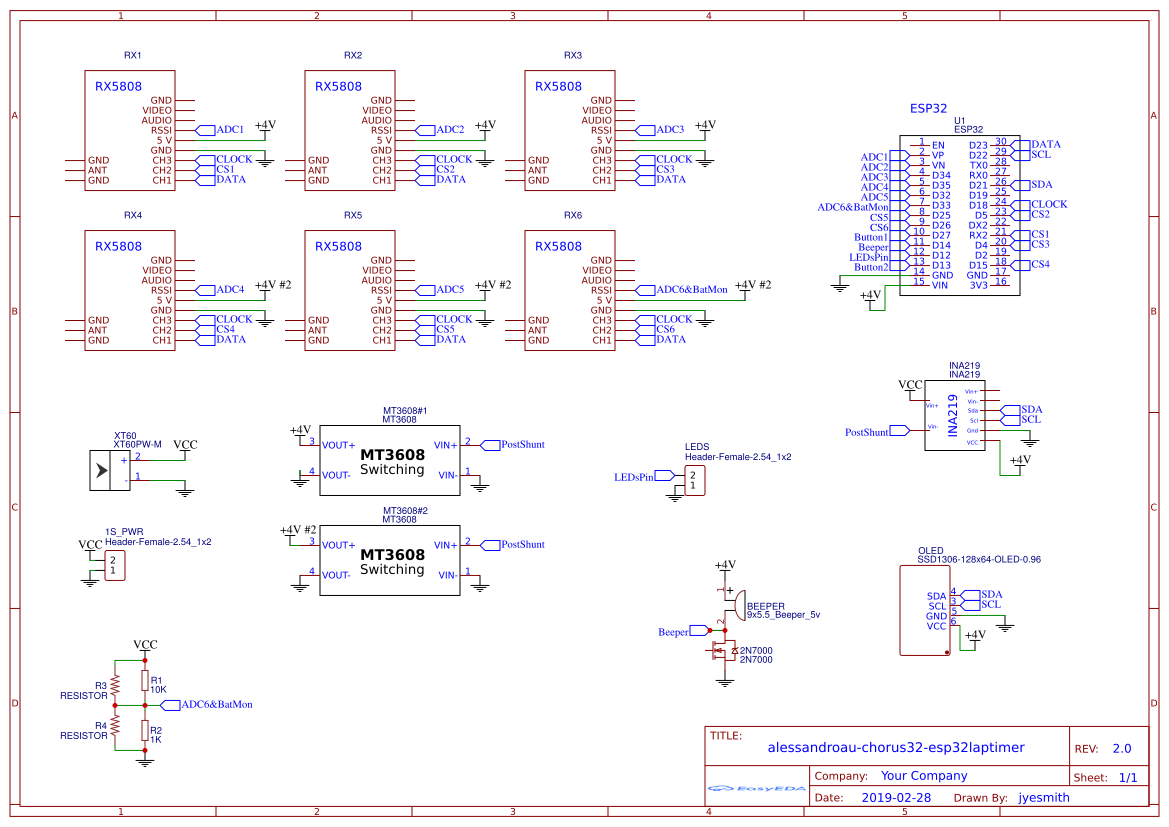Select LEDsPin port beside LEDS header
This screenshot has height=827, width=1169.
tap(644, 477)
